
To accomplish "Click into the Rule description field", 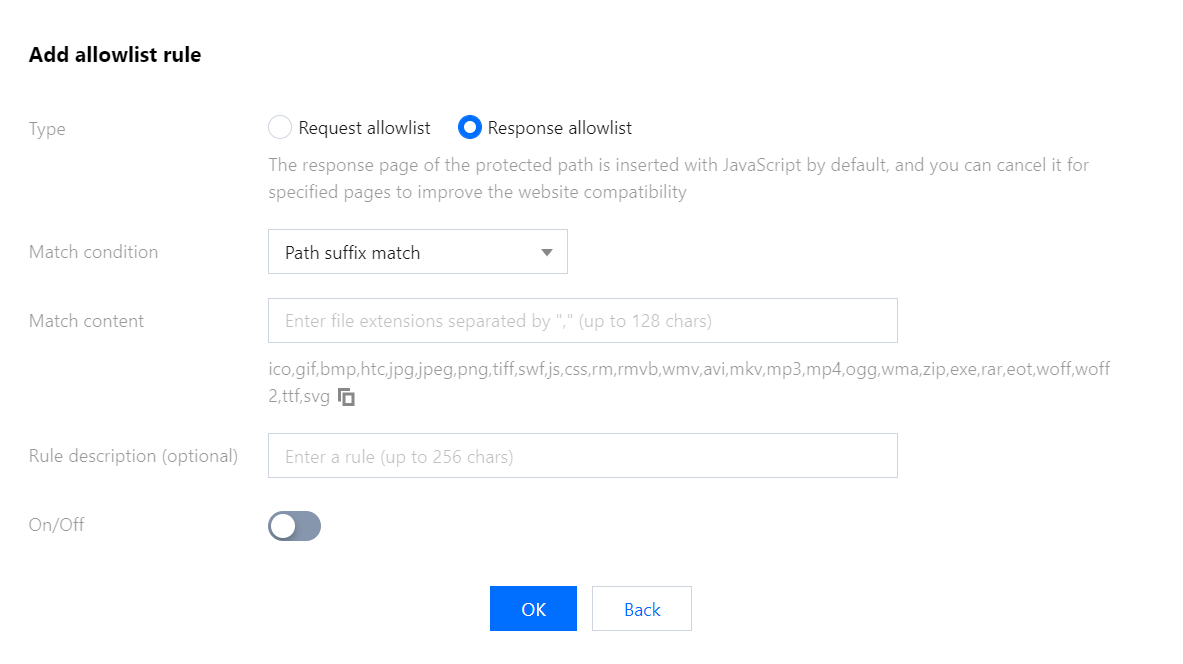I will click(582, 456).
